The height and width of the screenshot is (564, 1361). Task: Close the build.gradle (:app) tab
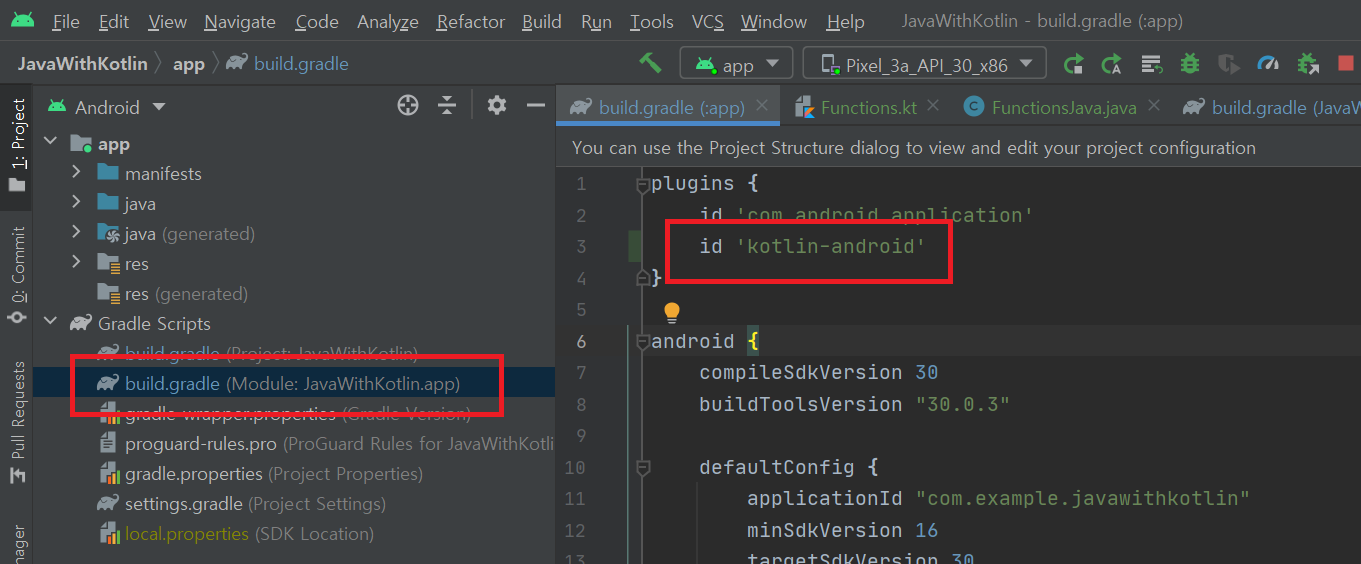point(763,105)
